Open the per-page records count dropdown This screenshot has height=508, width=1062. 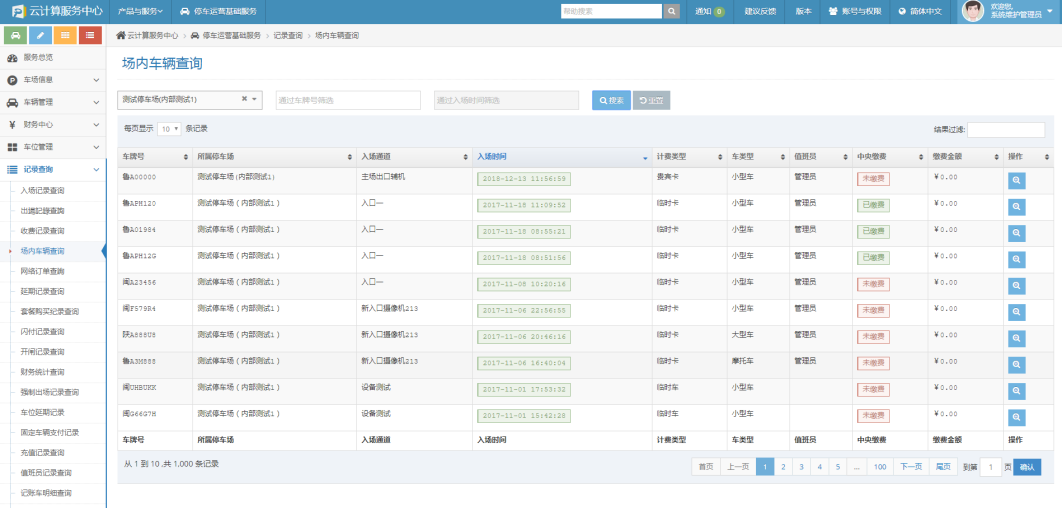pos(169,129)
